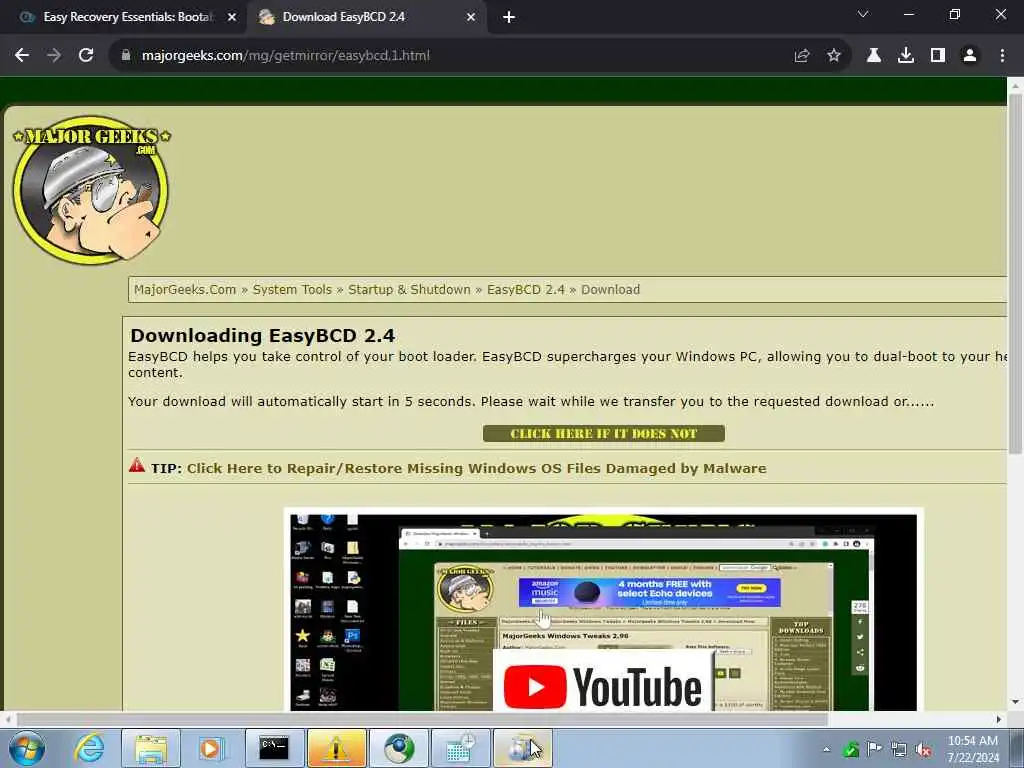Viewport: 1024px width, 768px height.
Task: Click the 'Downloading EasyBCD 2.4' heading
Action: click(263, 336)
